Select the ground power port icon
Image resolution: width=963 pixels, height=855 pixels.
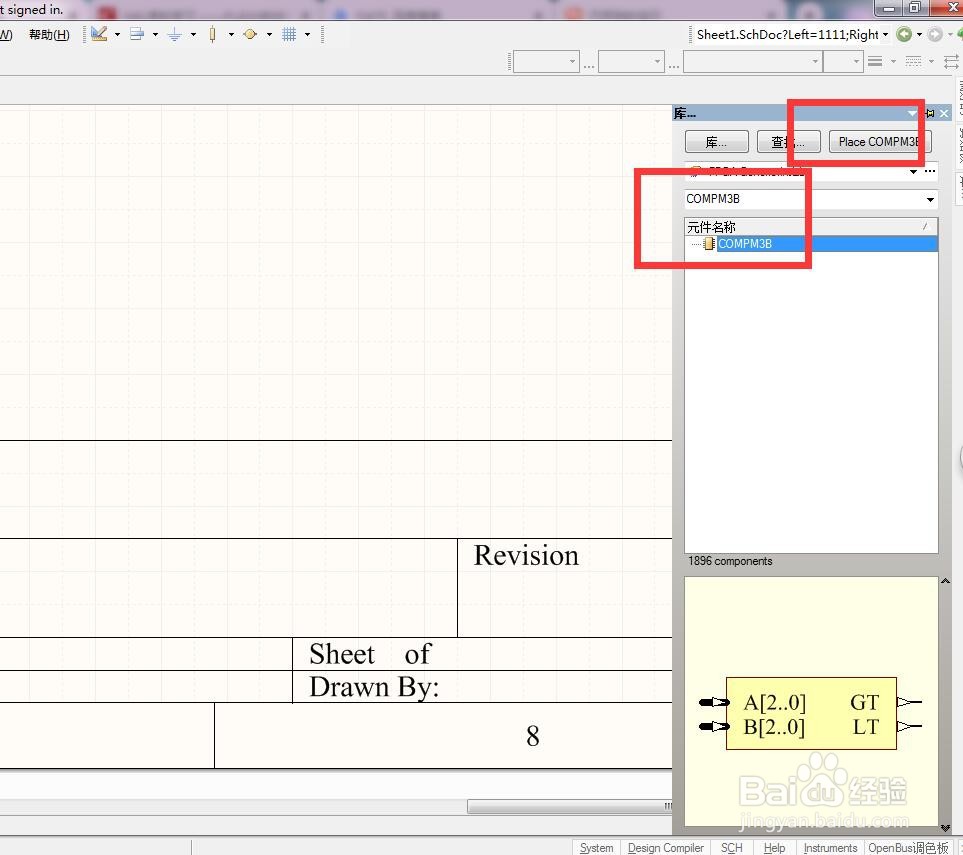pyautogui.click(x=174, y=34)
